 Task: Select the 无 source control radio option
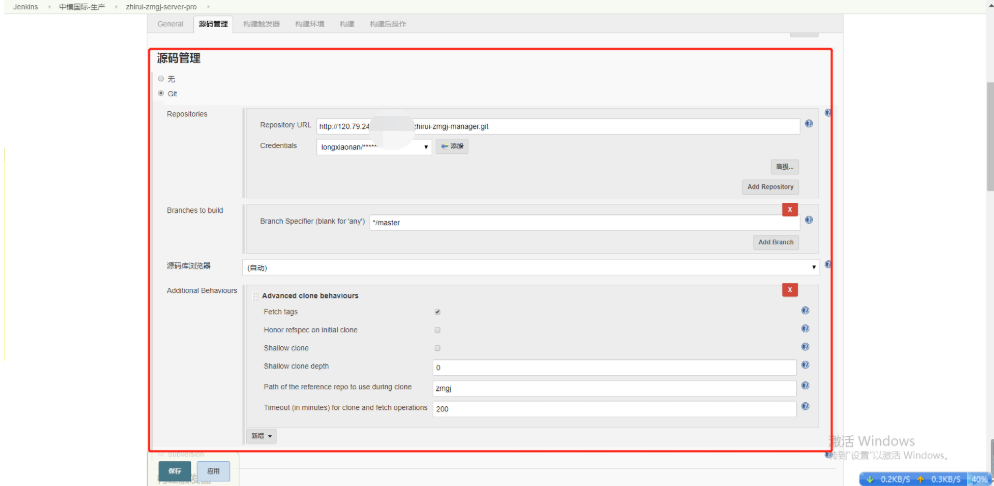tap(160, 79)
